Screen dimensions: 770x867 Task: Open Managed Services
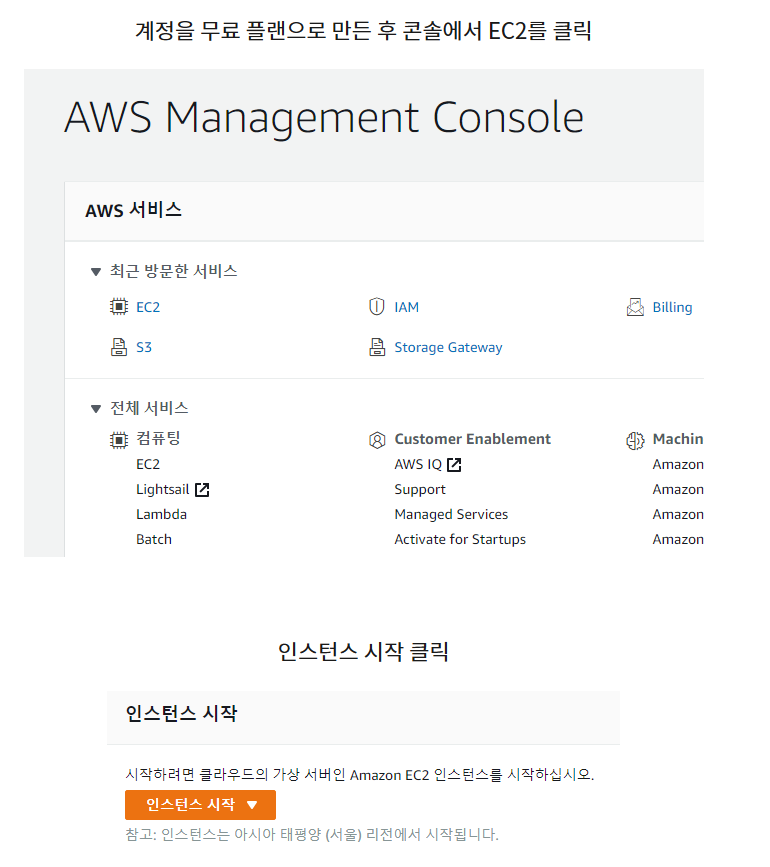point(450,513)
